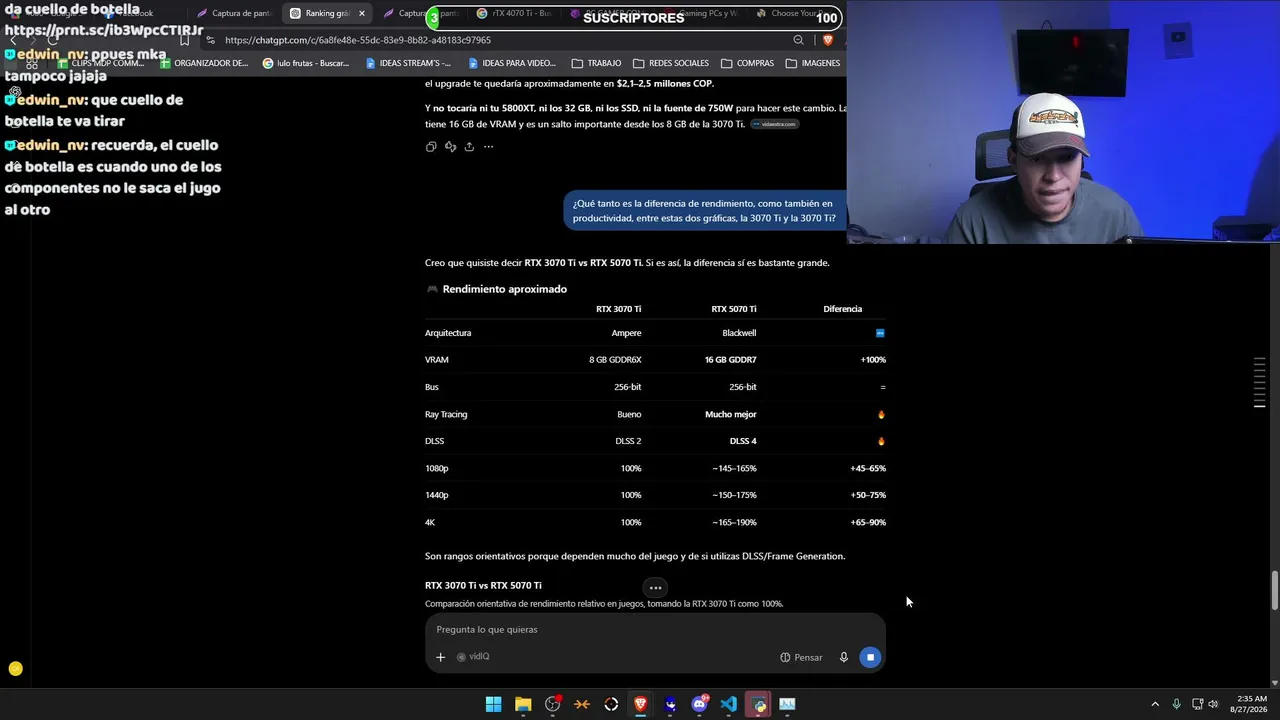
Task: Open the hooded-figure app in the taskbar
Action: 670,704
